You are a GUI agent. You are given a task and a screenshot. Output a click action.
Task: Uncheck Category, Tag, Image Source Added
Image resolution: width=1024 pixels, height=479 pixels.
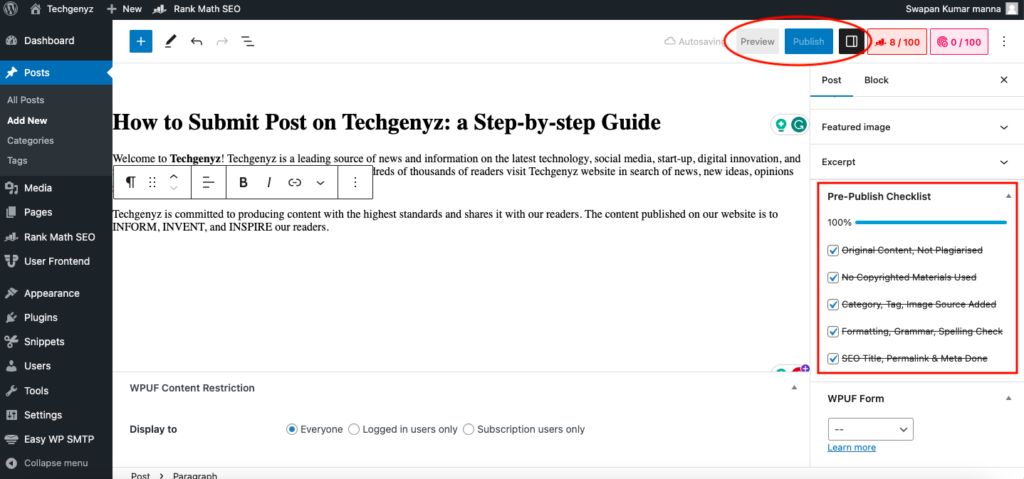pos(833,305)
